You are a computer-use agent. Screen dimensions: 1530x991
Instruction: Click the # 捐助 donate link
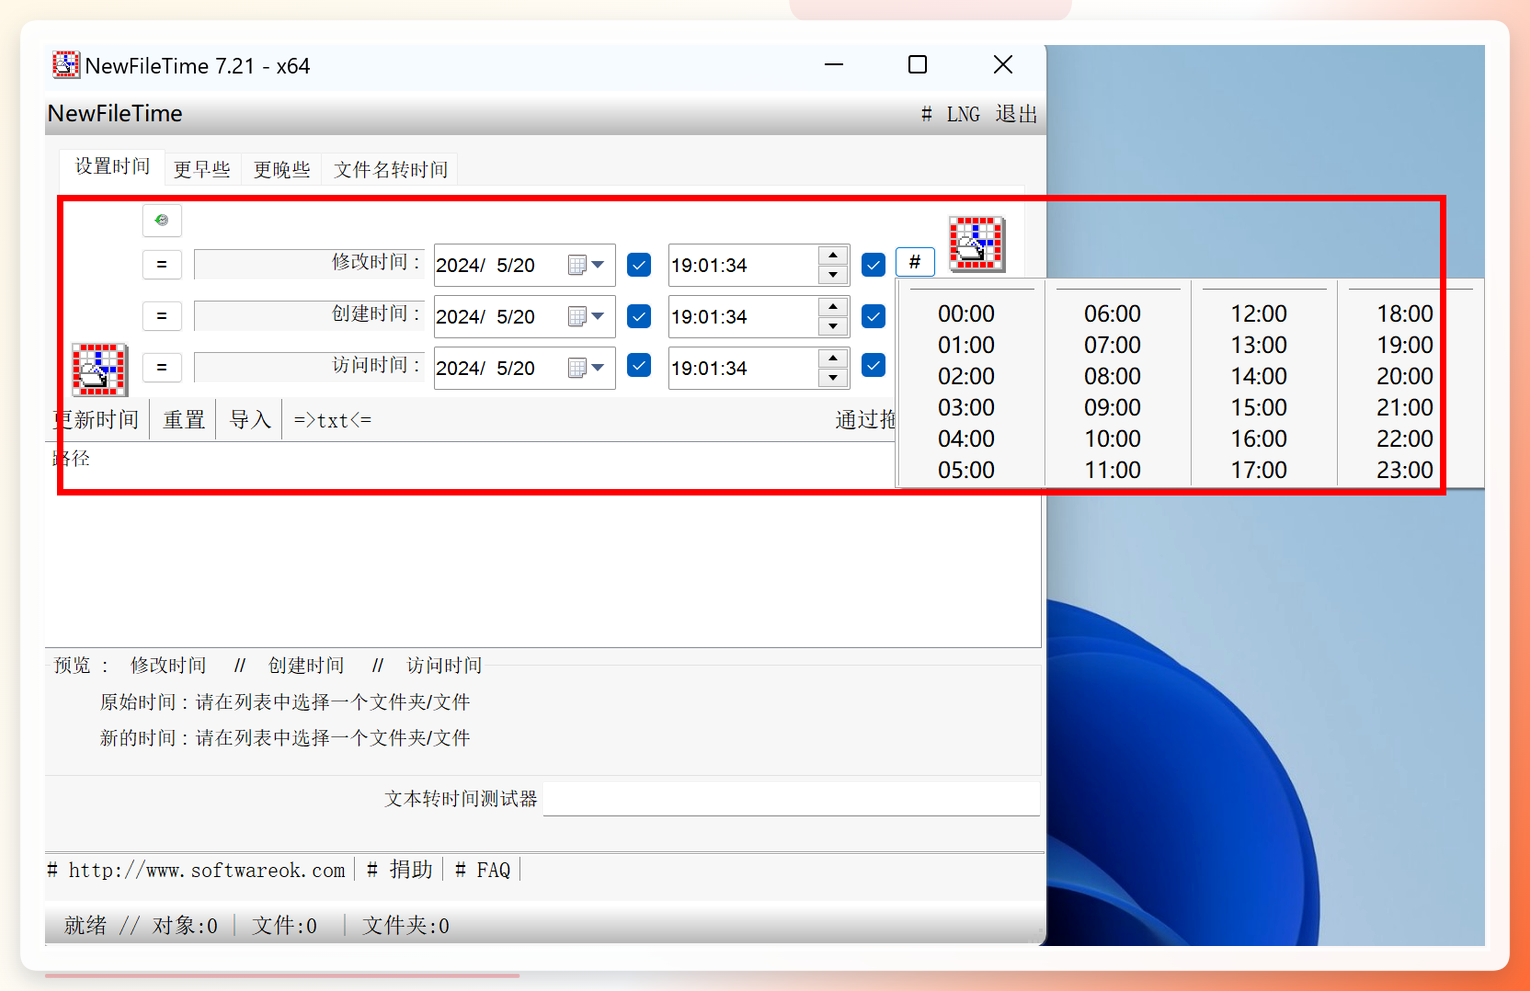pyautogui.click(x=399, y=870)
